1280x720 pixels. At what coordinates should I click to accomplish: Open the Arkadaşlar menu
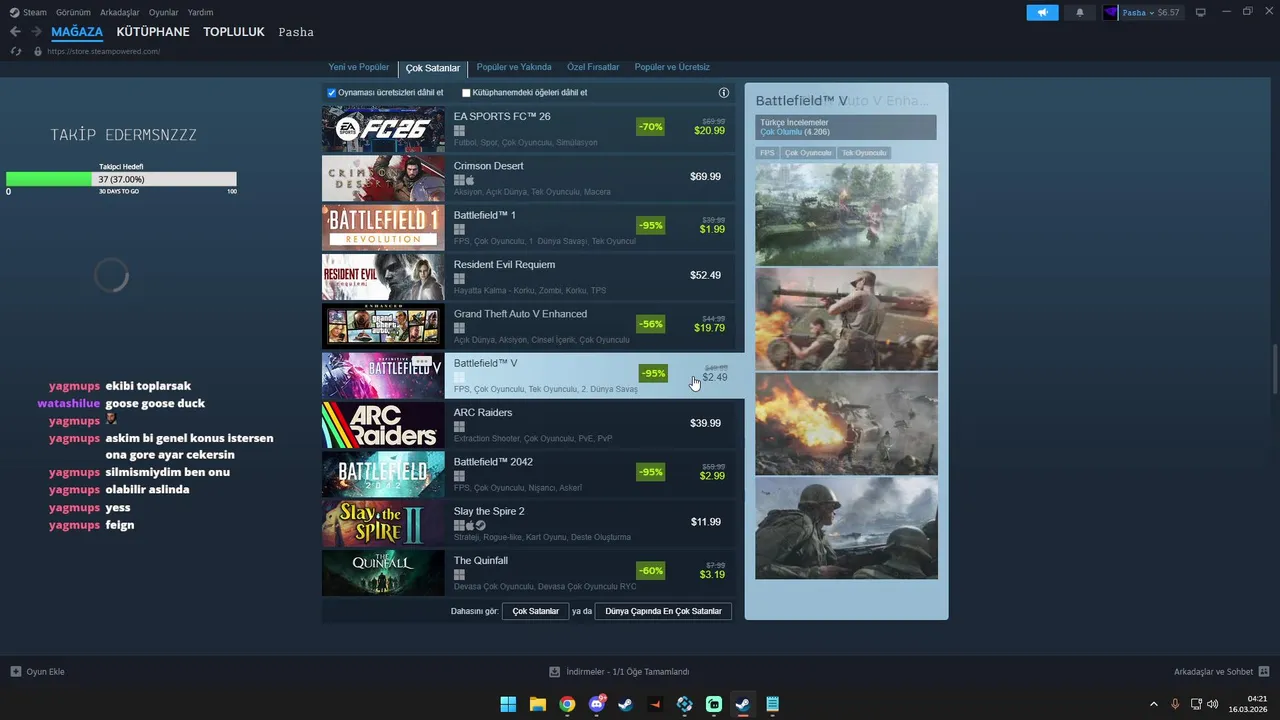(119, 12)
